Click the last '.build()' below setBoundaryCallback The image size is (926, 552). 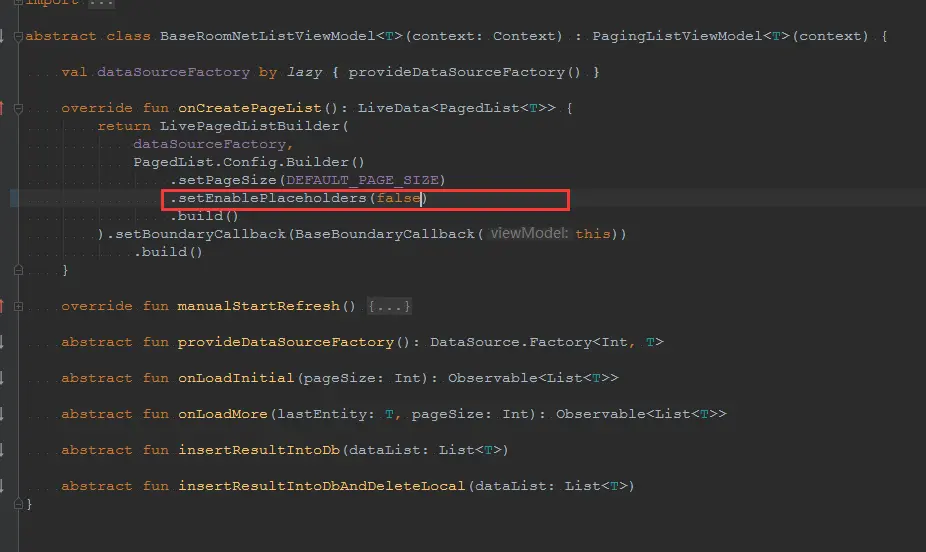point(168,252)
